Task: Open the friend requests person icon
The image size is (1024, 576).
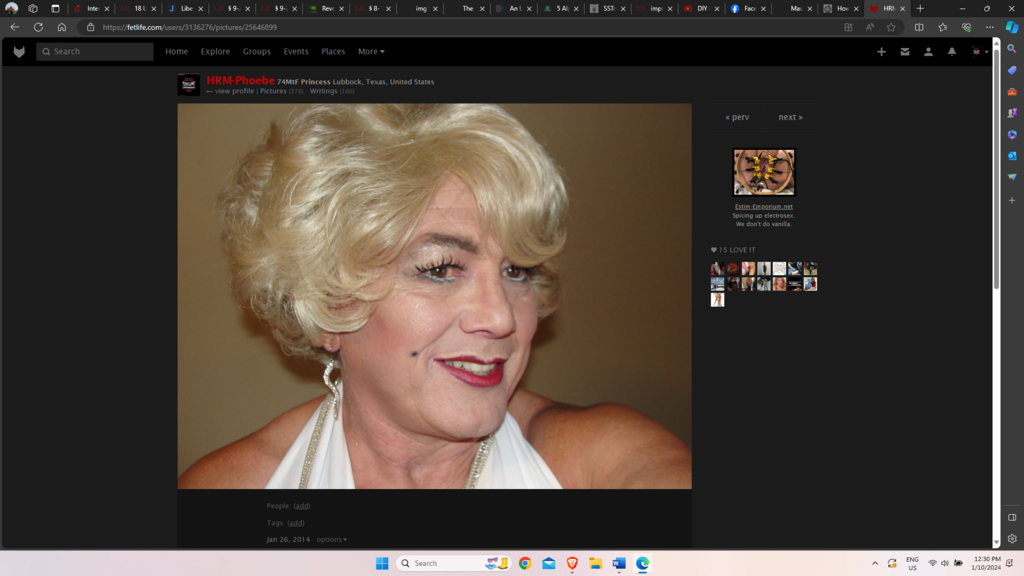Action: [x=928, y=52]
